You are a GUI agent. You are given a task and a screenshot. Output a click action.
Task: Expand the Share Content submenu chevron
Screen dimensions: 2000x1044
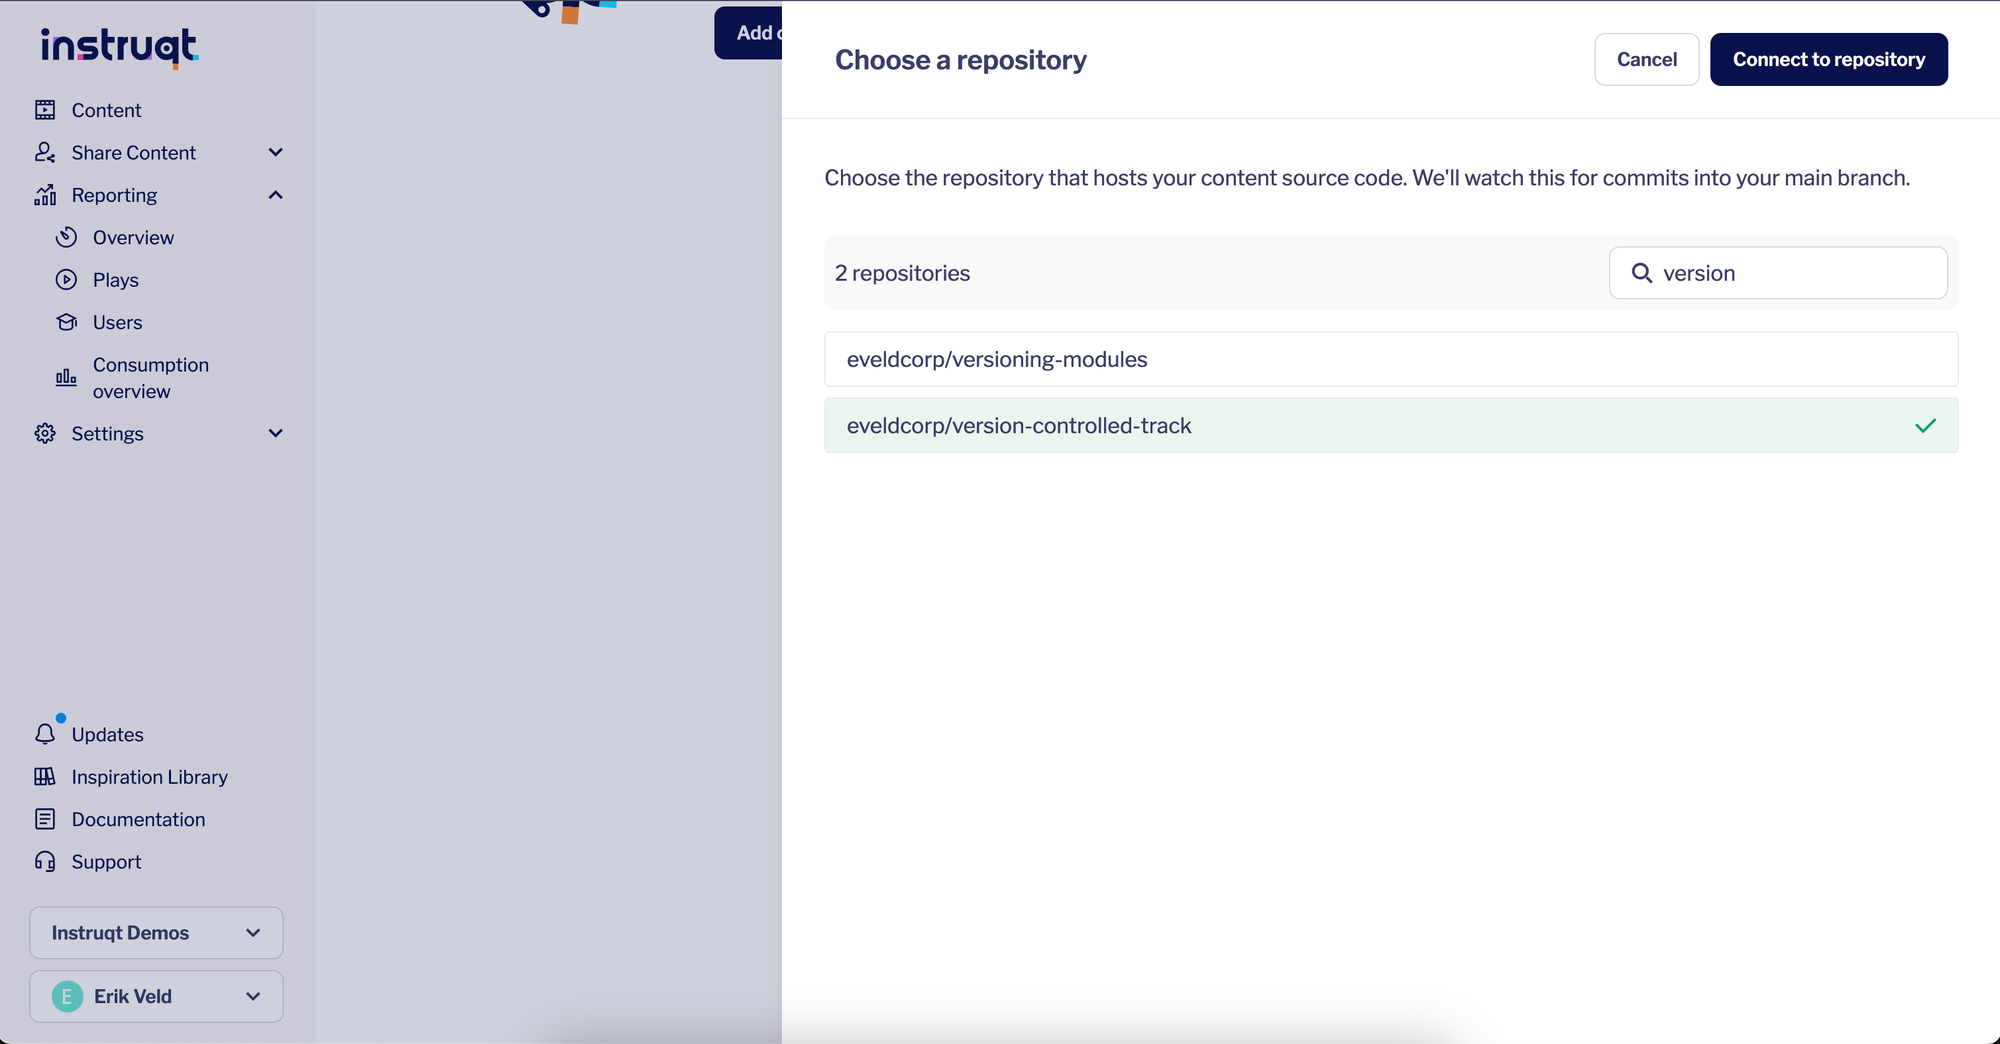point(276,152)
